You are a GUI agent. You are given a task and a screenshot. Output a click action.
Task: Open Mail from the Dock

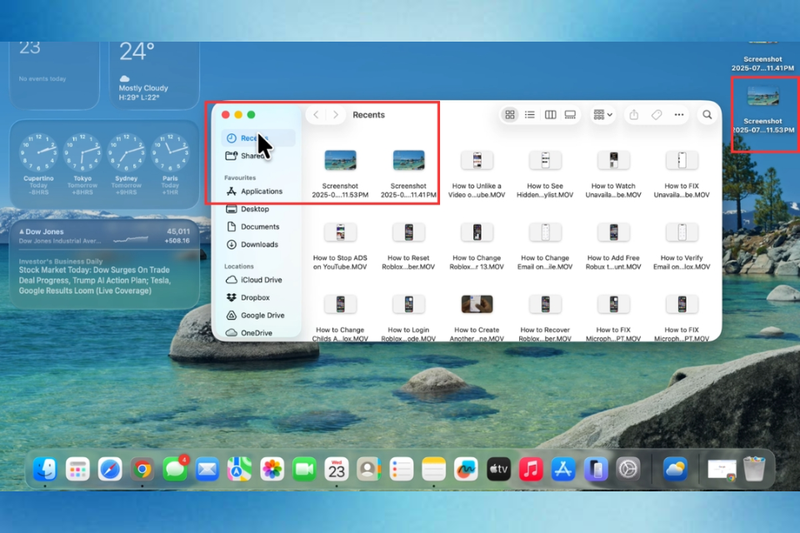point(207,469)
